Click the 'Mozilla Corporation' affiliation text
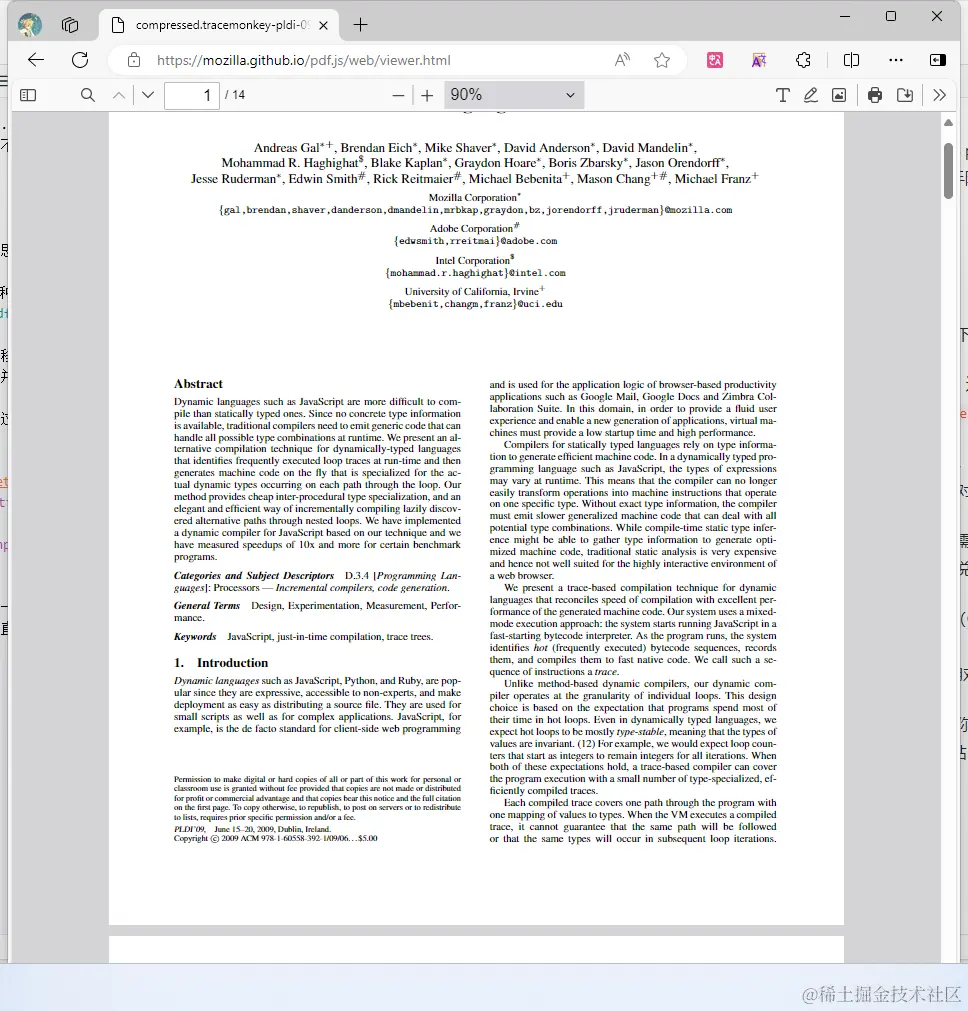Viewport: 968px width, 1011px height. pos(474,197)
